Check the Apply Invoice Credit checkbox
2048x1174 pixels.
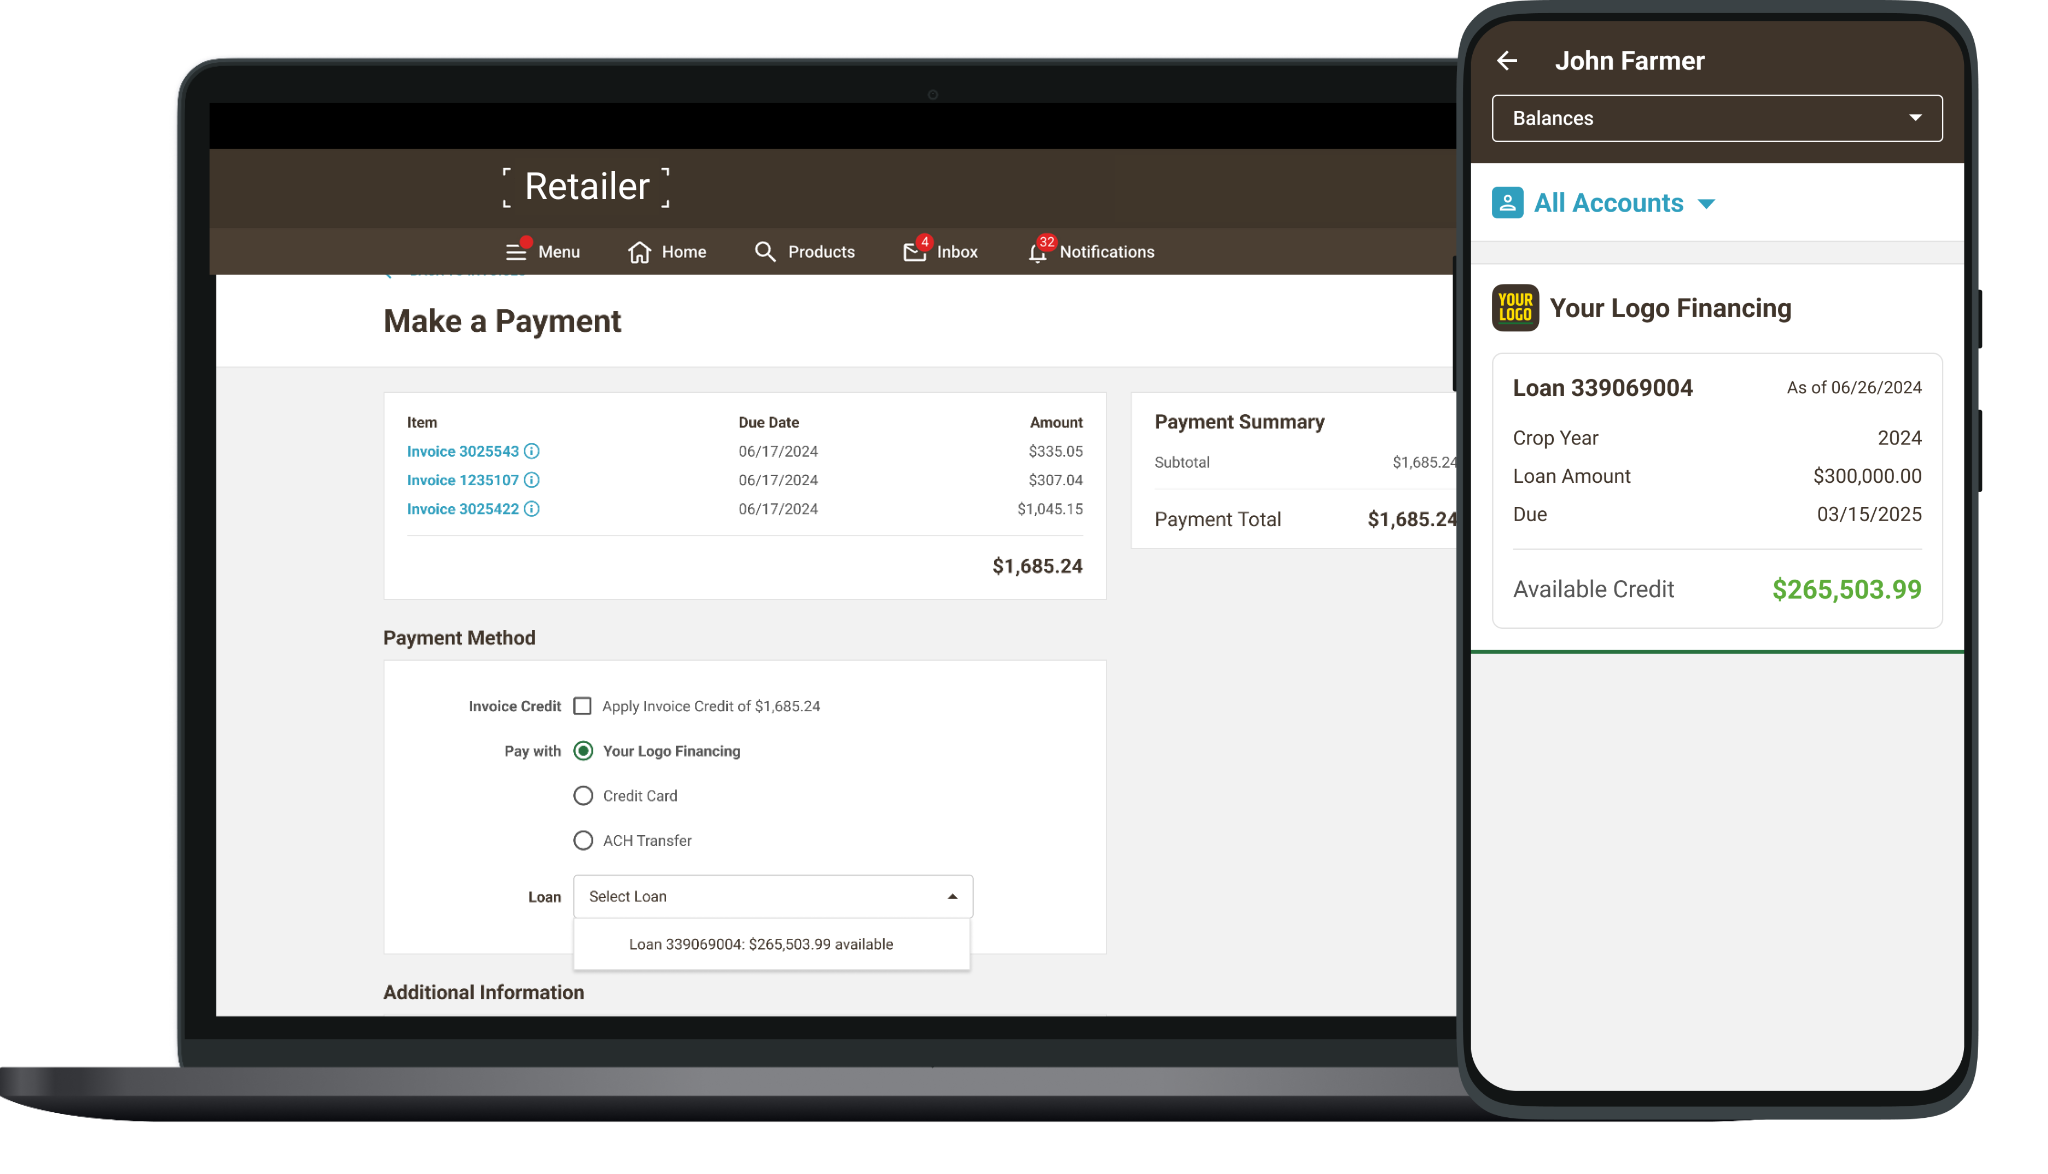582,706
